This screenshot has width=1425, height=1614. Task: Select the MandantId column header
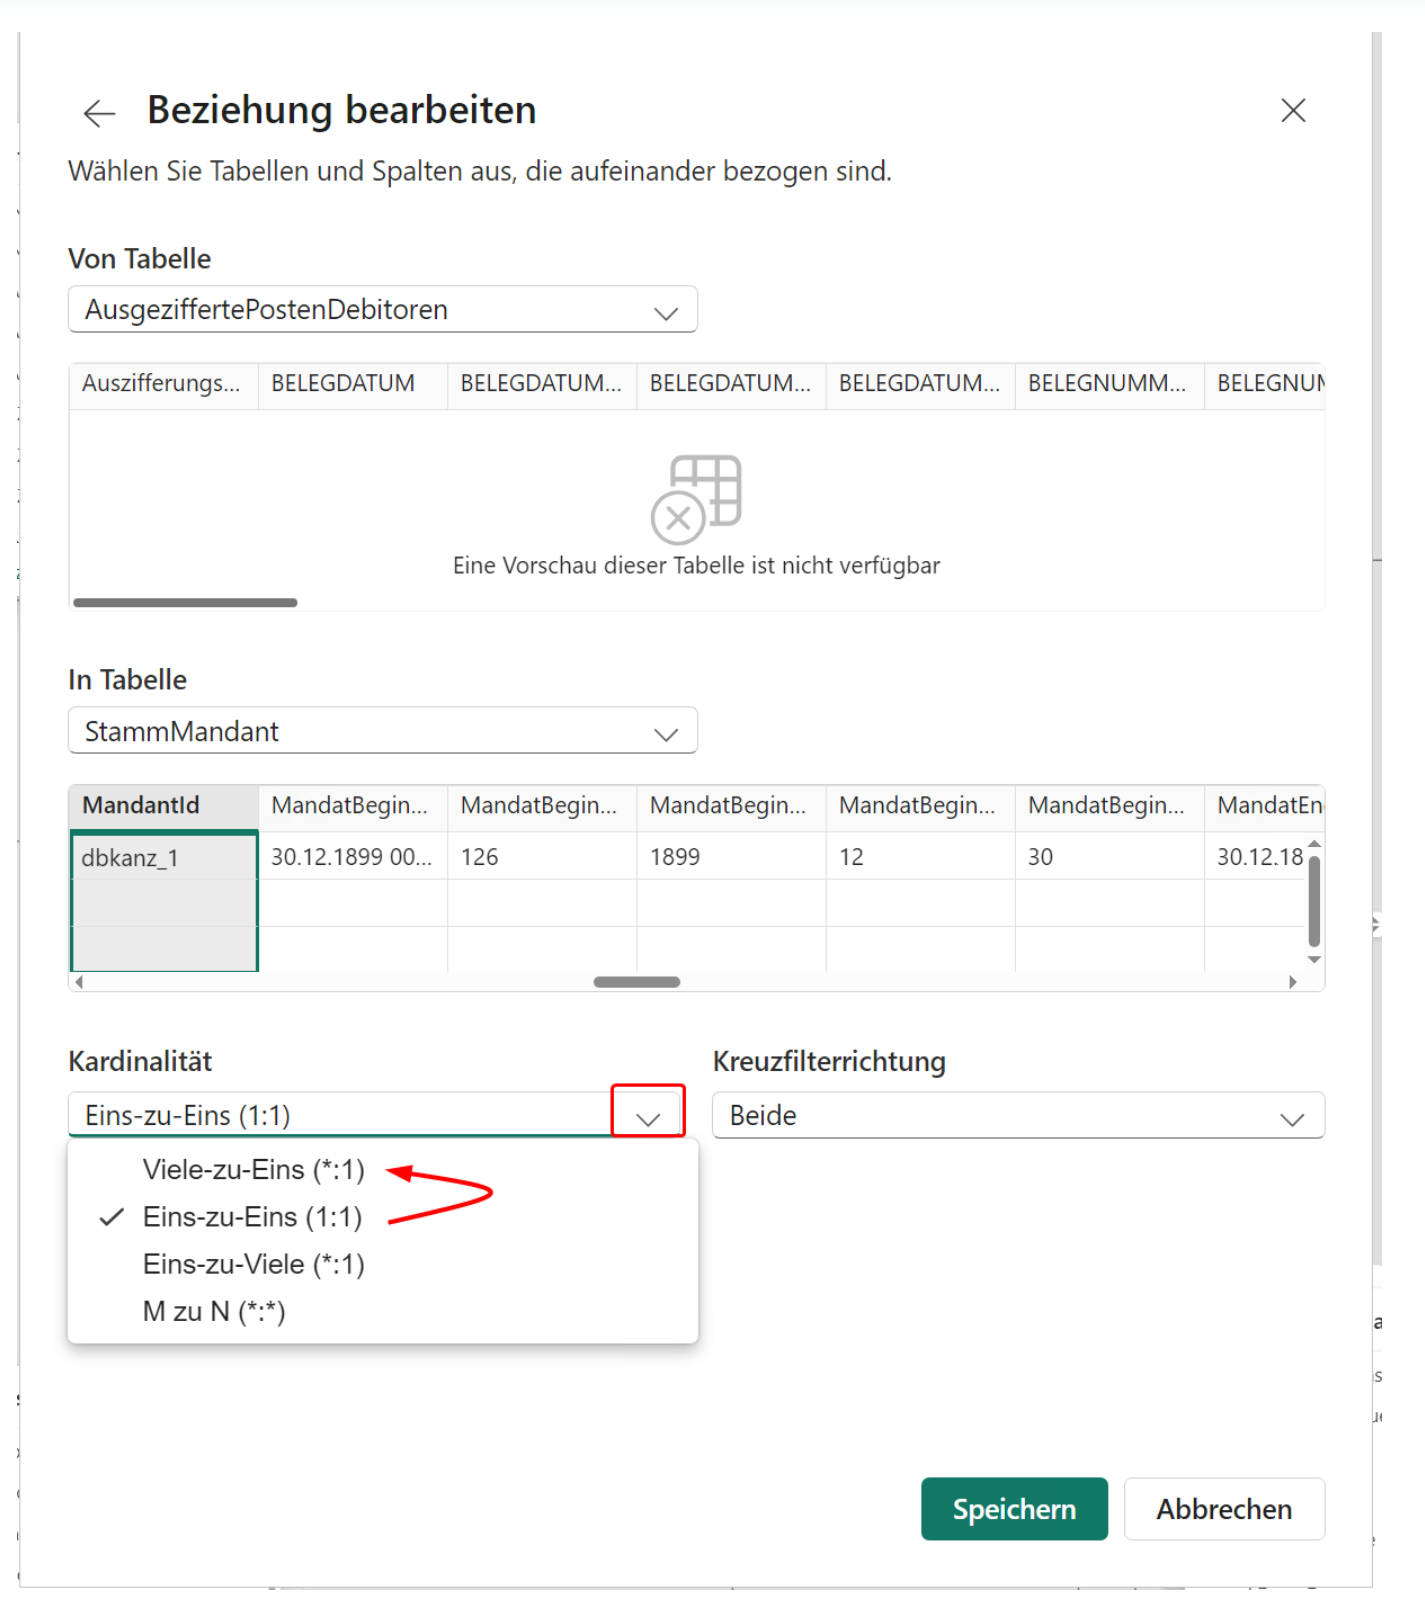164,806
